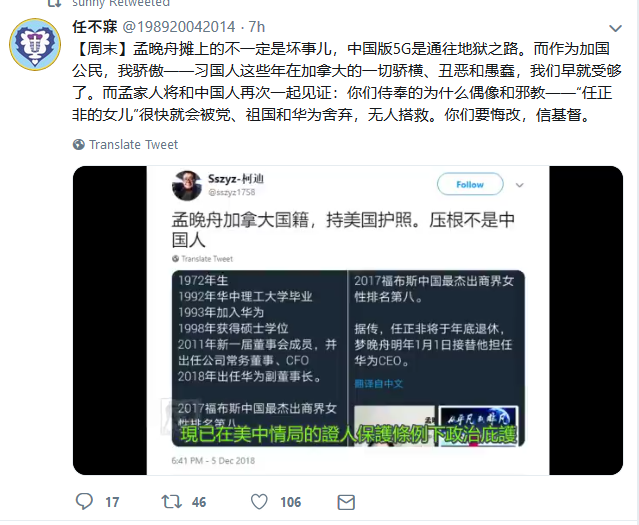Open the embedded tweet's dropdown chevron

[519, 185]
